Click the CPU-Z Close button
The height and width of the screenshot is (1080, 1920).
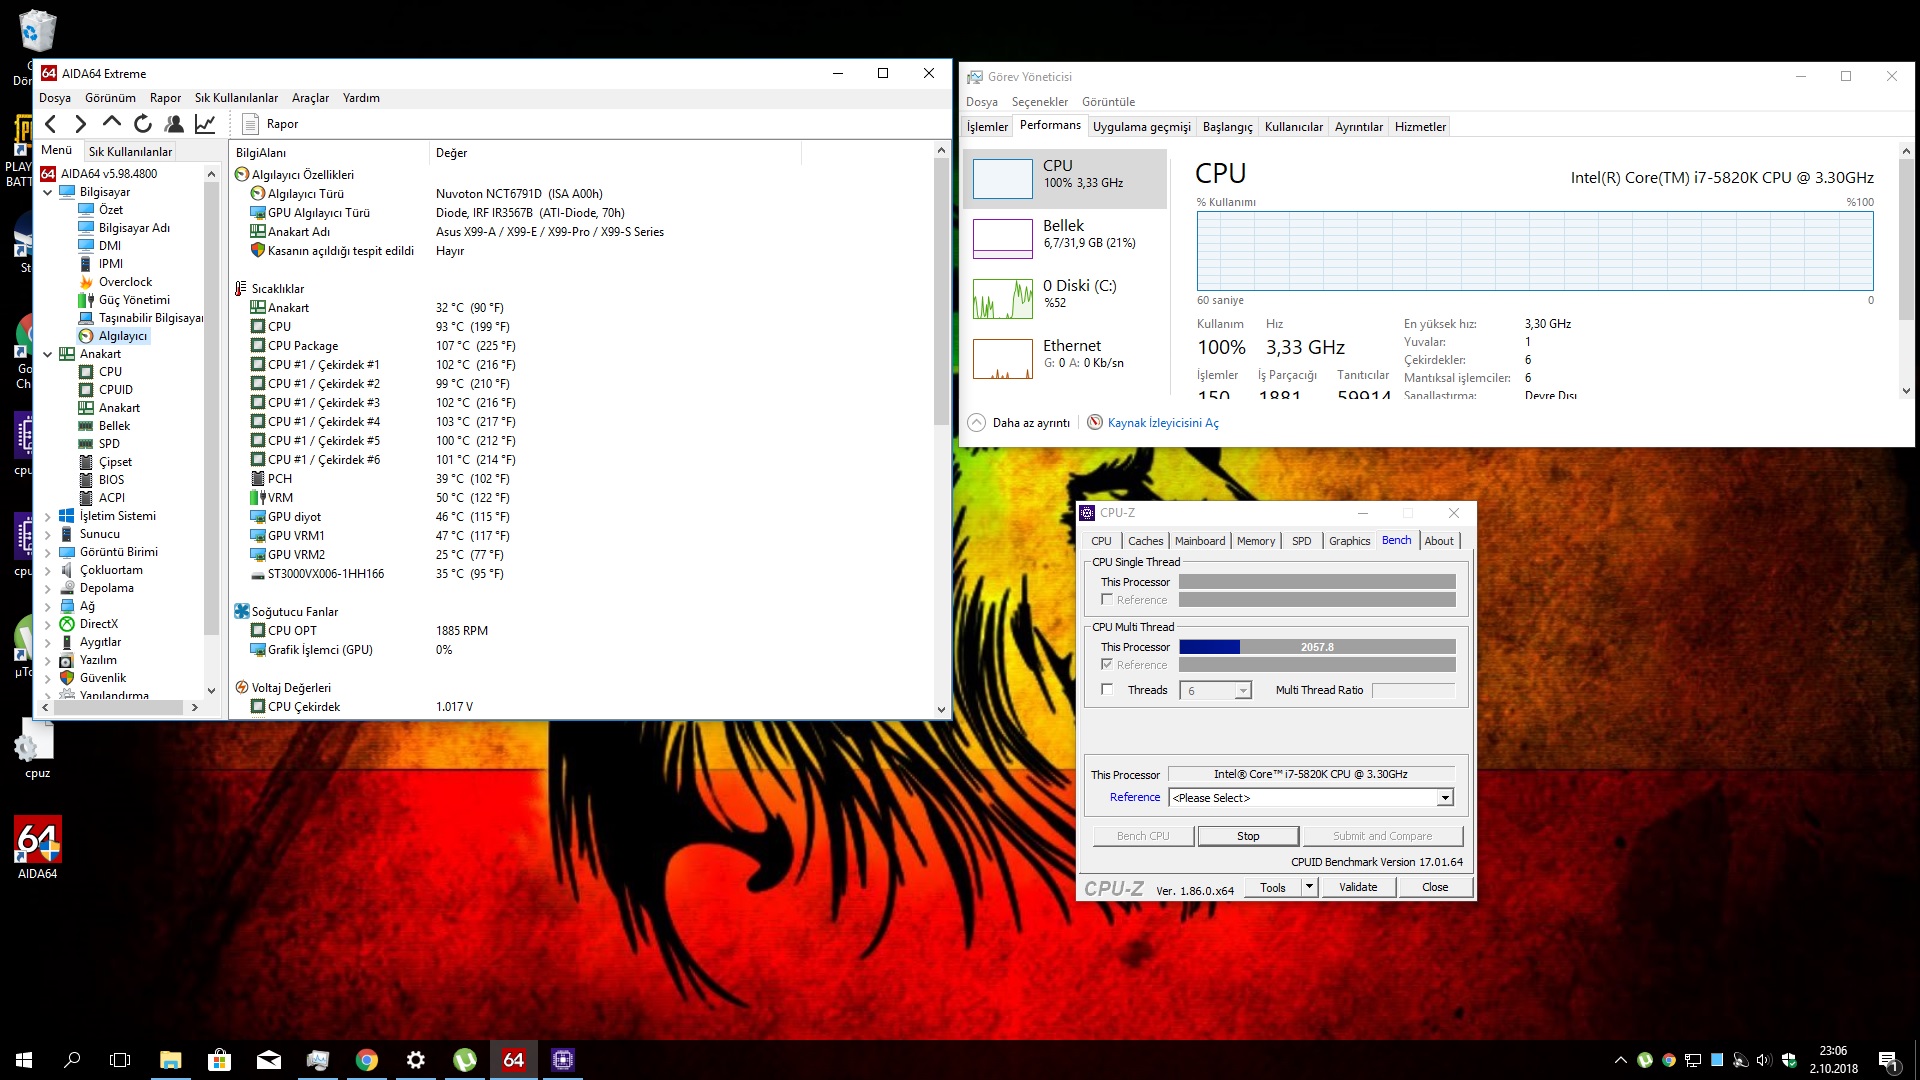point(1435,887)
